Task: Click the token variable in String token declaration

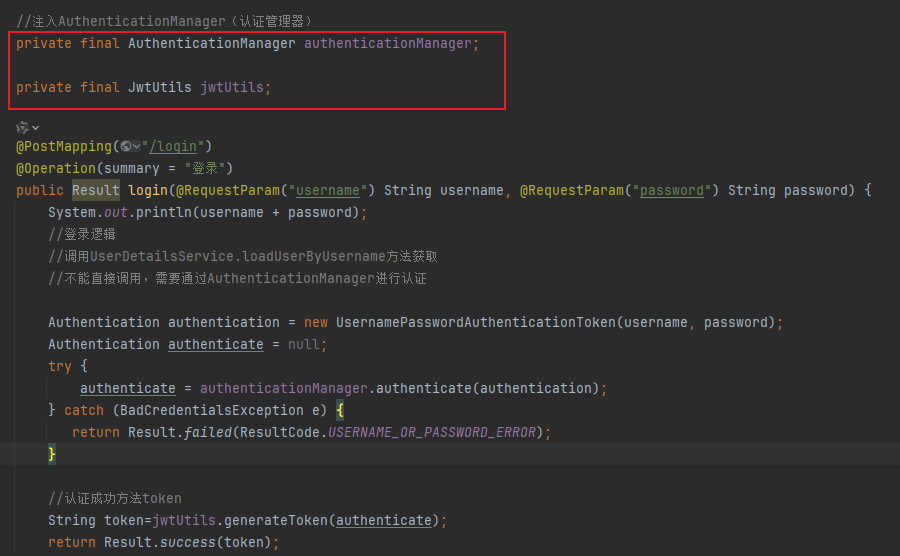Action: 124,520
